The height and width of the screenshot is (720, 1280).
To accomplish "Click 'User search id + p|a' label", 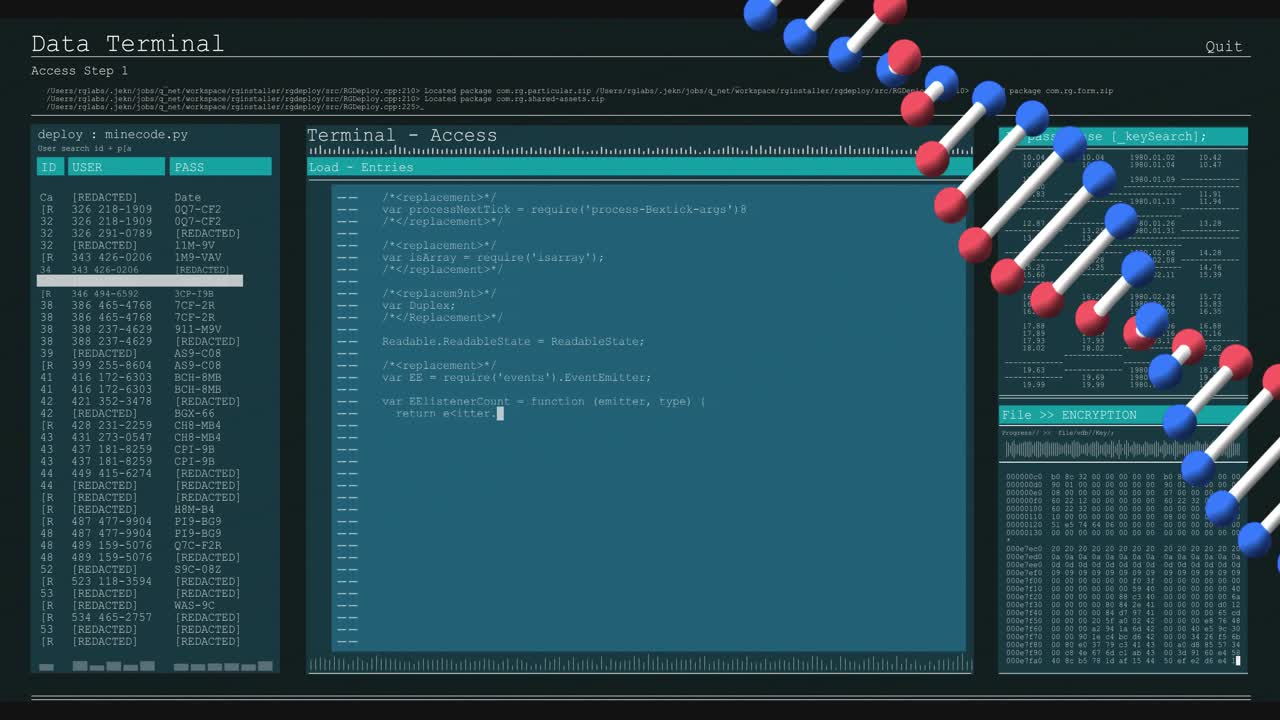I will [x=84, y=148].
